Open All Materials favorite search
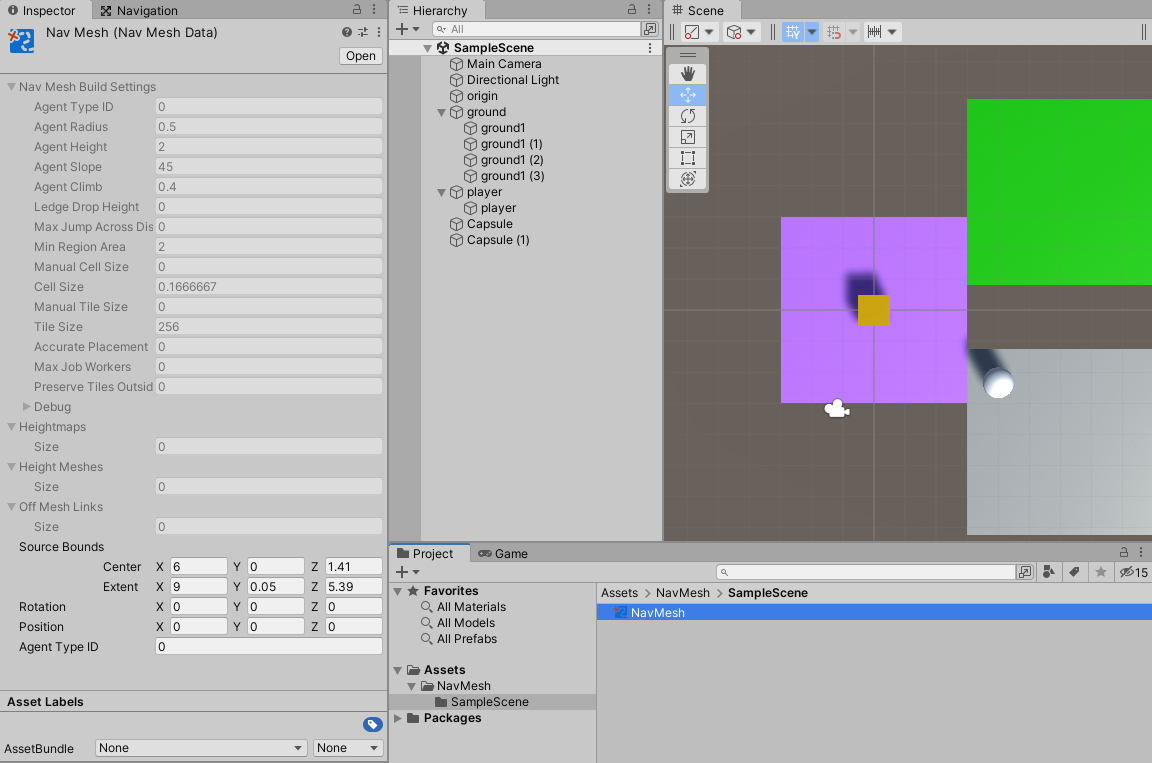Viewport: 1152px width, 763px height. 471,607
